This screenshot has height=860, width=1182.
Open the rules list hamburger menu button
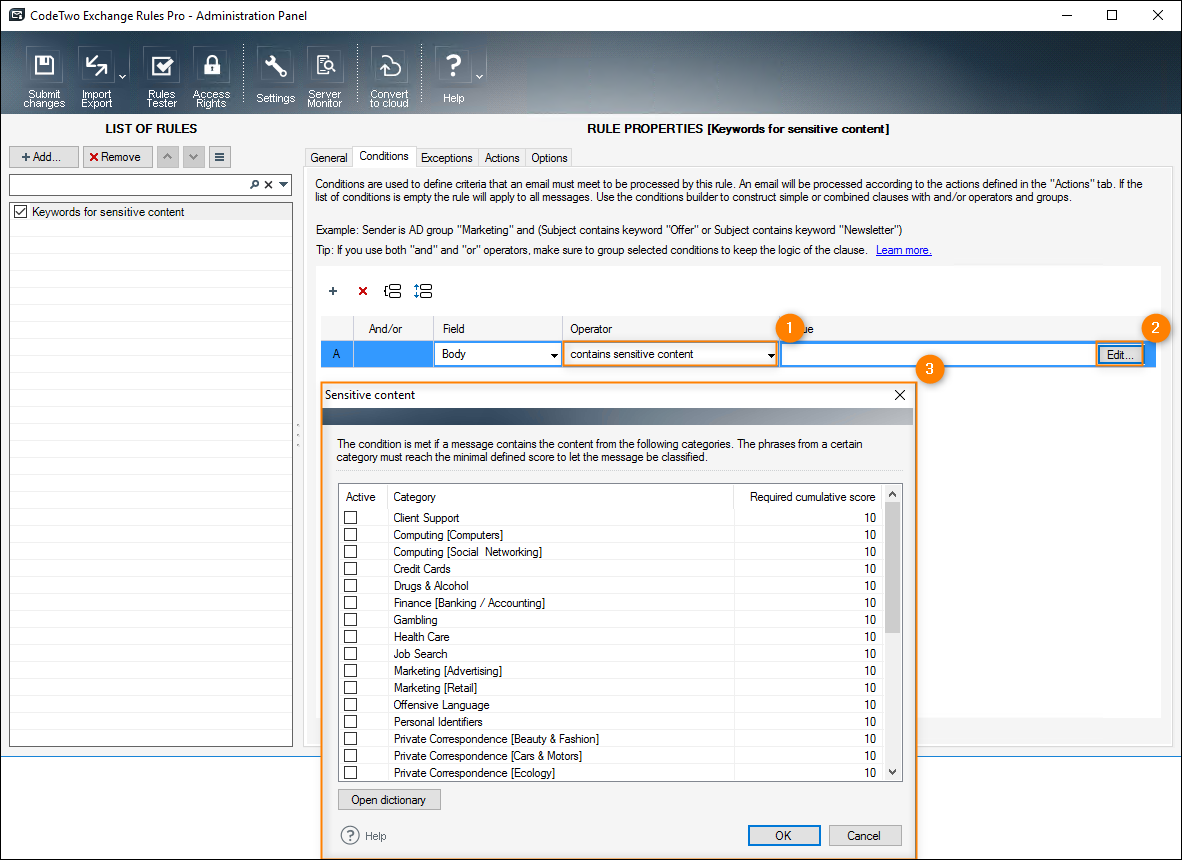pyautogui.click(x=219, y=157)
